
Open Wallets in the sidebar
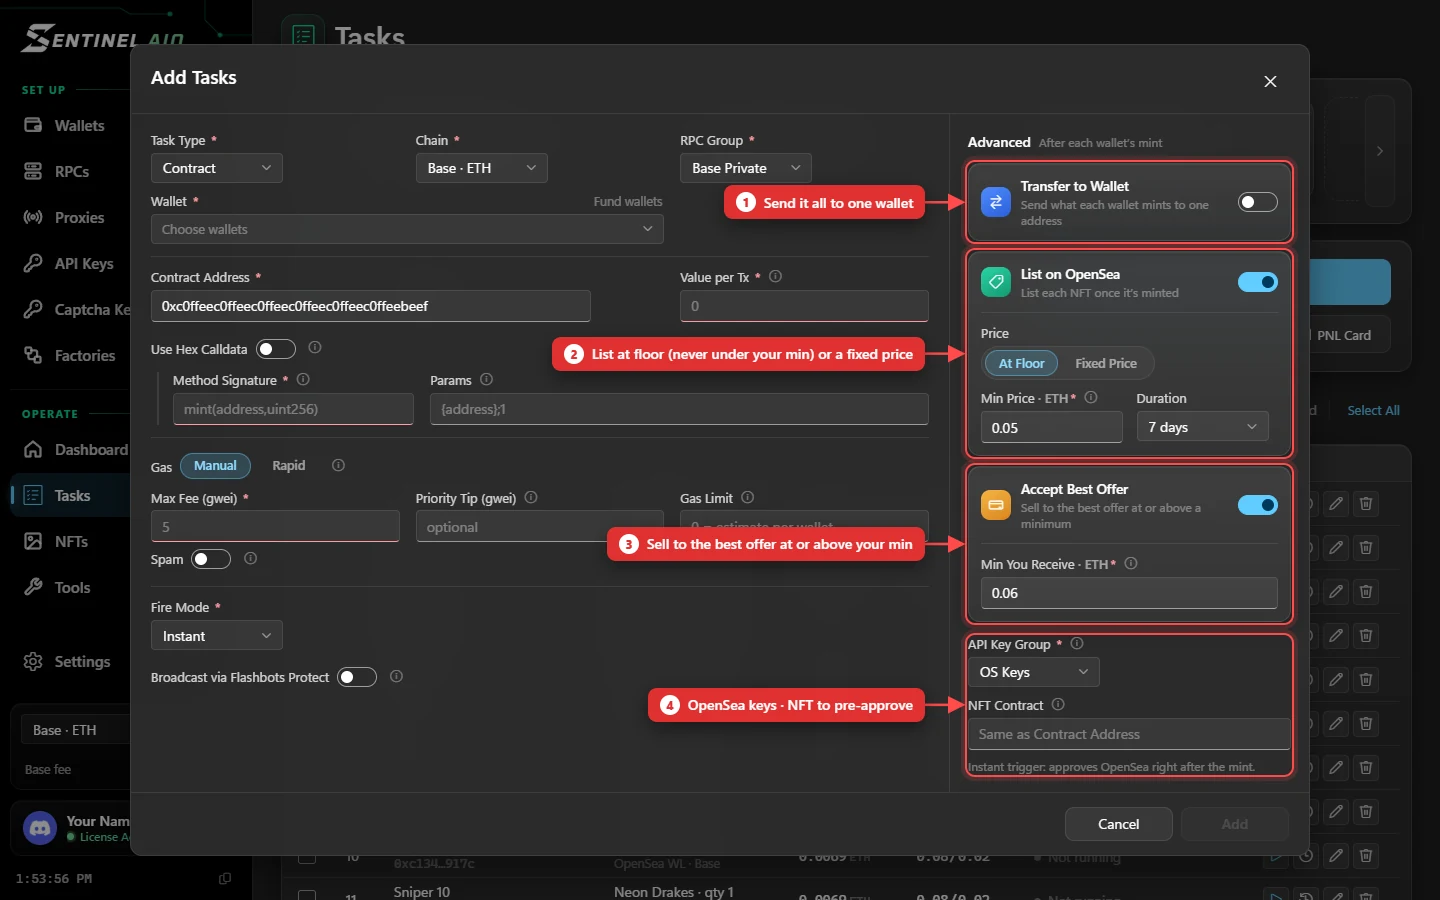tap(78, 126)
